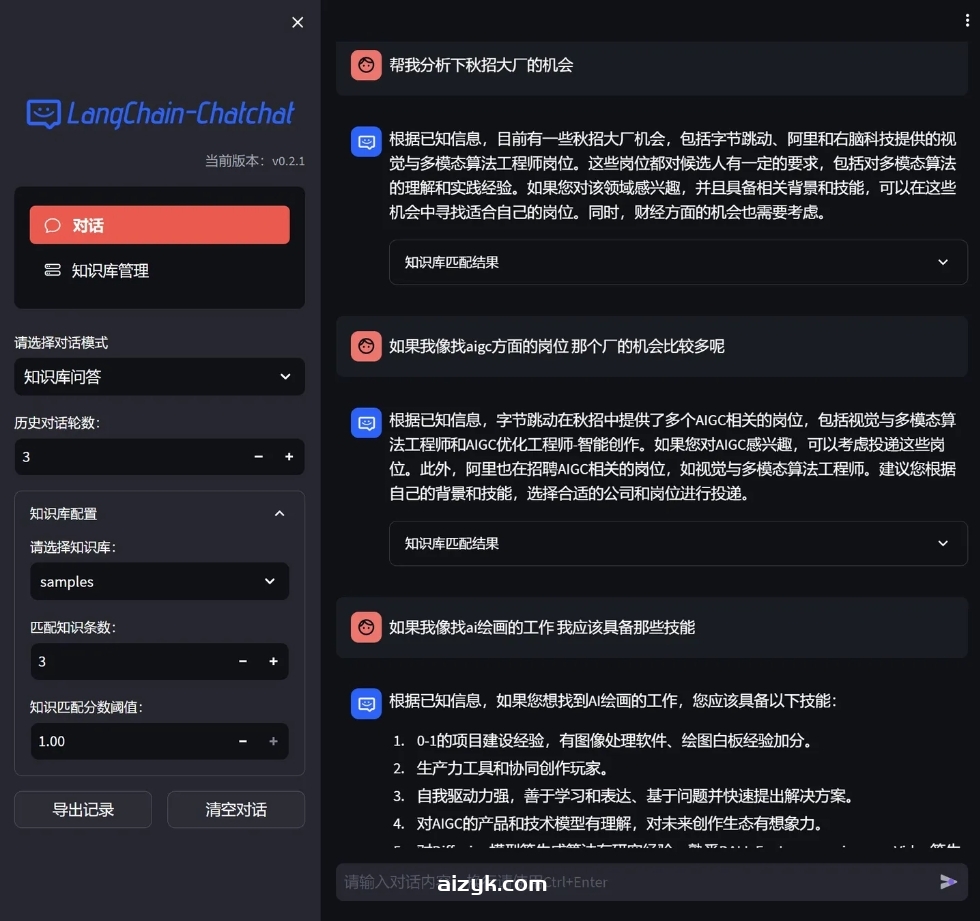
Task: Click the 知识库管理 sidebar icon
Action: pyautogui.click(x=52, y=270)
